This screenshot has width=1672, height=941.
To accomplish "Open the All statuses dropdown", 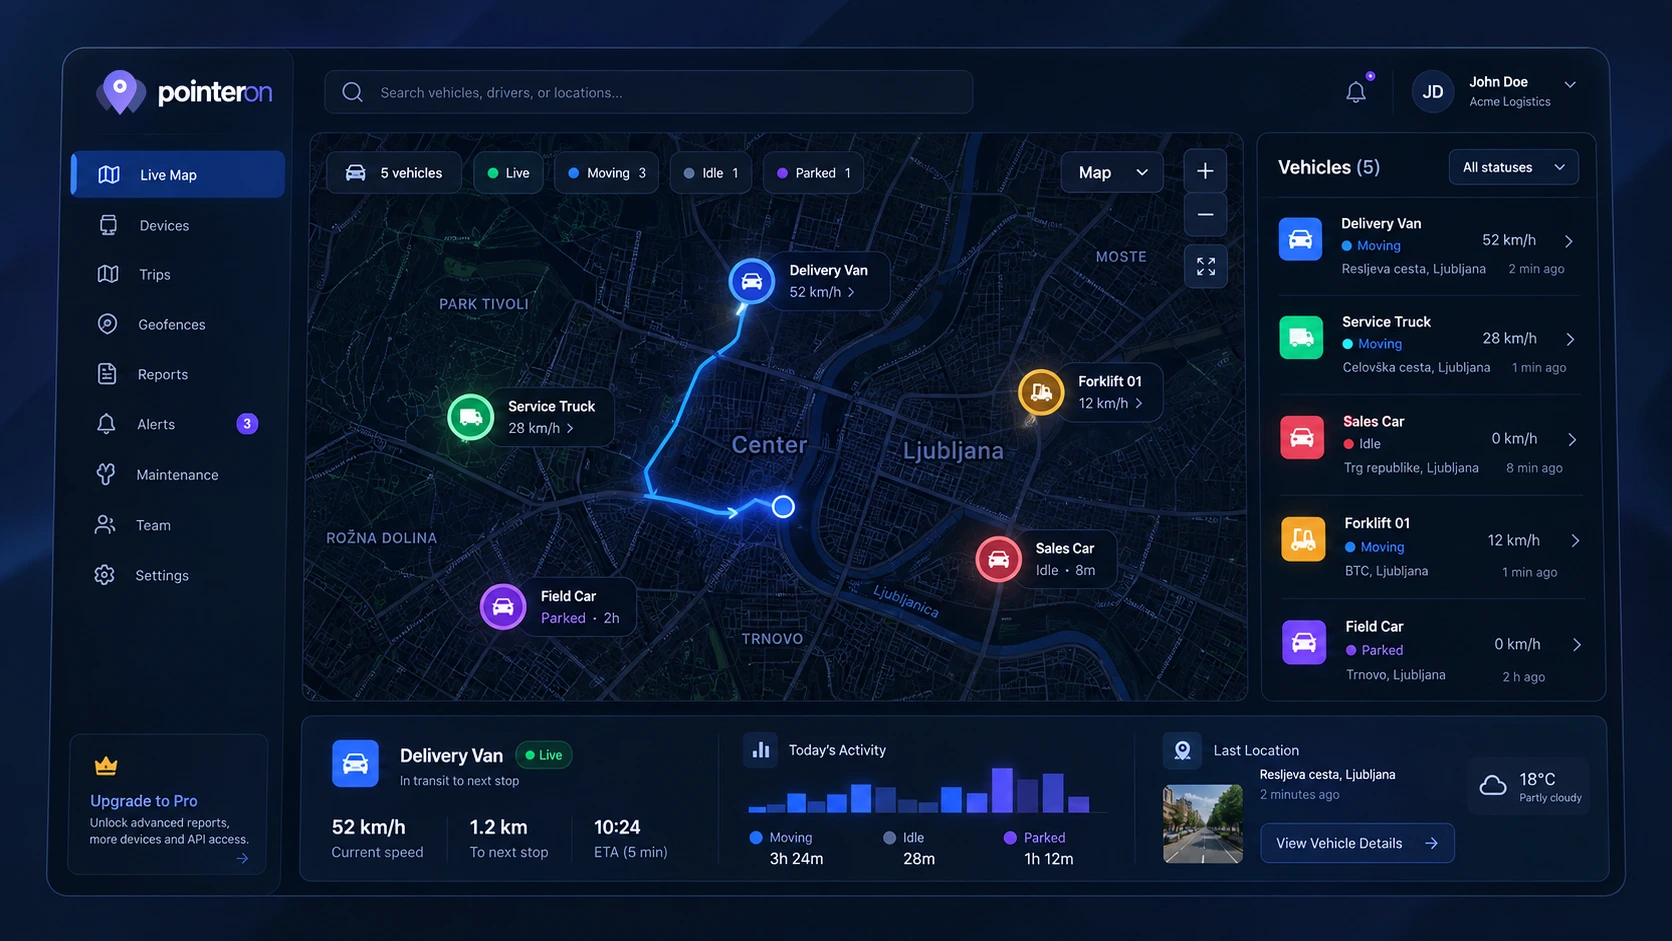I will point(1513,167).
